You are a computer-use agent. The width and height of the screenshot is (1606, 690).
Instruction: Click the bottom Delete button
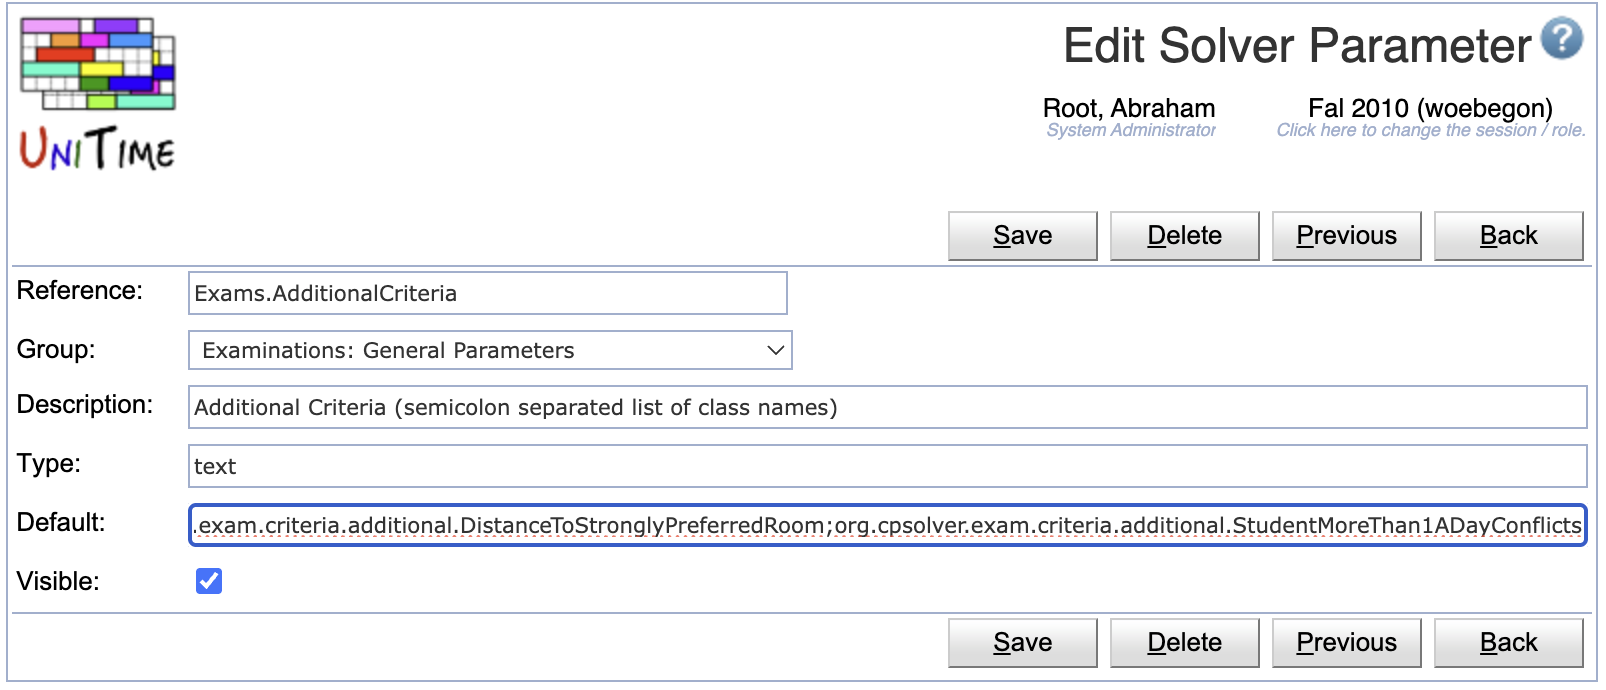(x=1184, y=643)
